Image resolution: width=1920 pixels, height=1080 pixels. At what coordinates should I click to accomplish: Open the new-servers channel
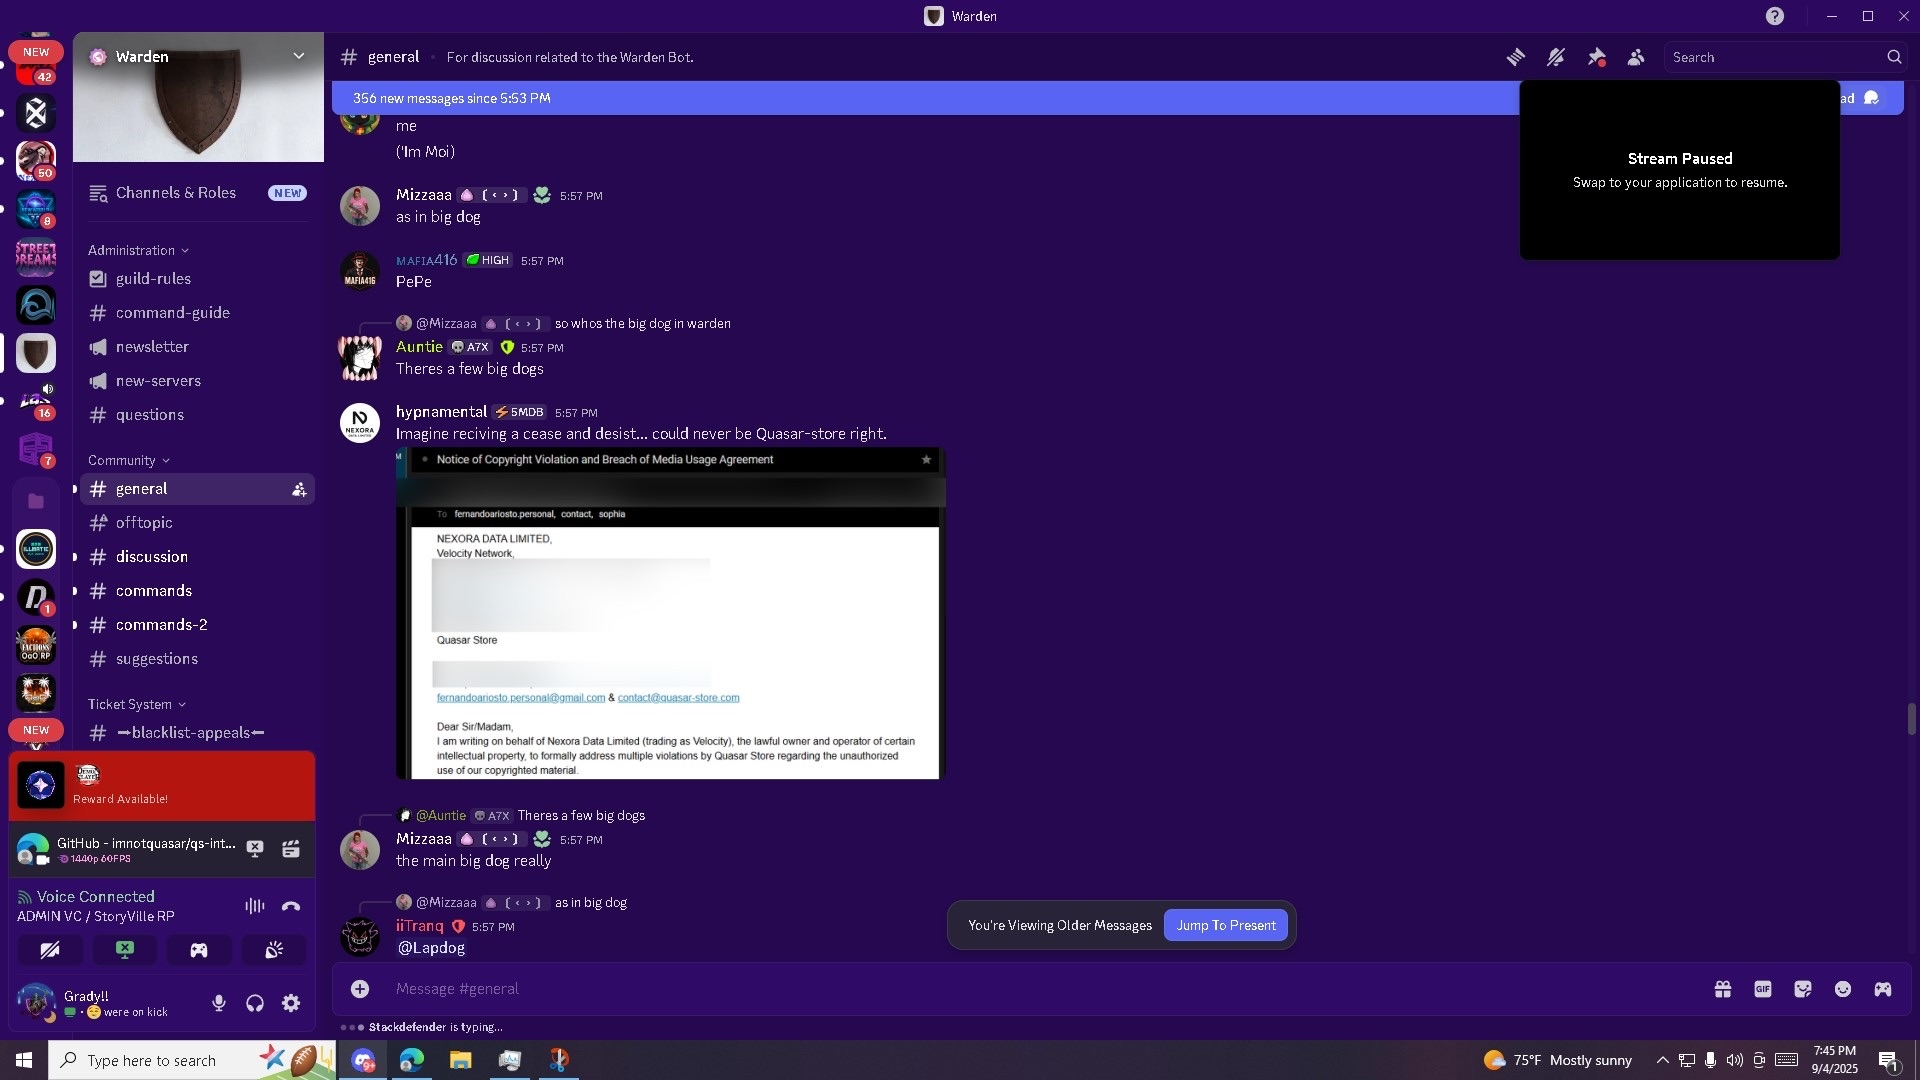tap(197, 381)
